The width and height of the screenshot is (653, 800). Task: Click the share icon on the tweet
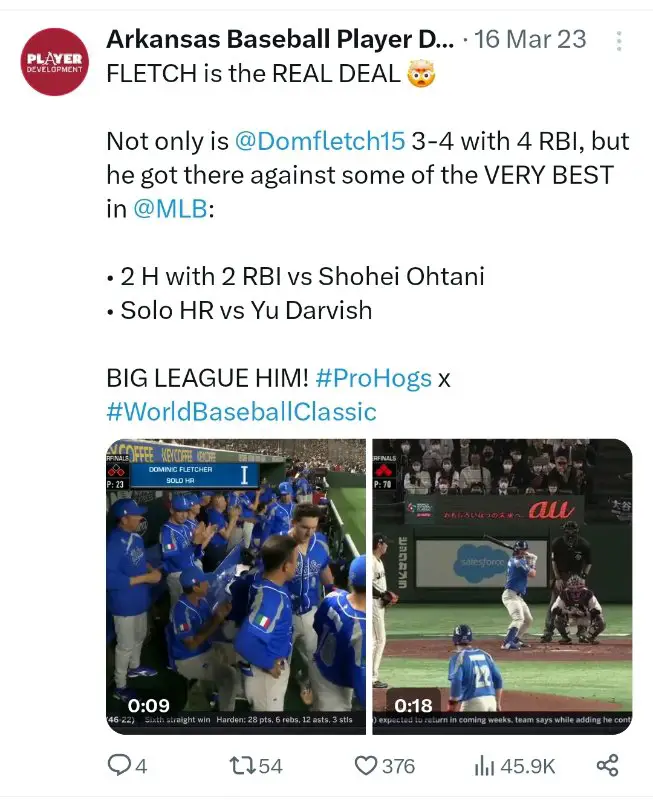point(607,766)
